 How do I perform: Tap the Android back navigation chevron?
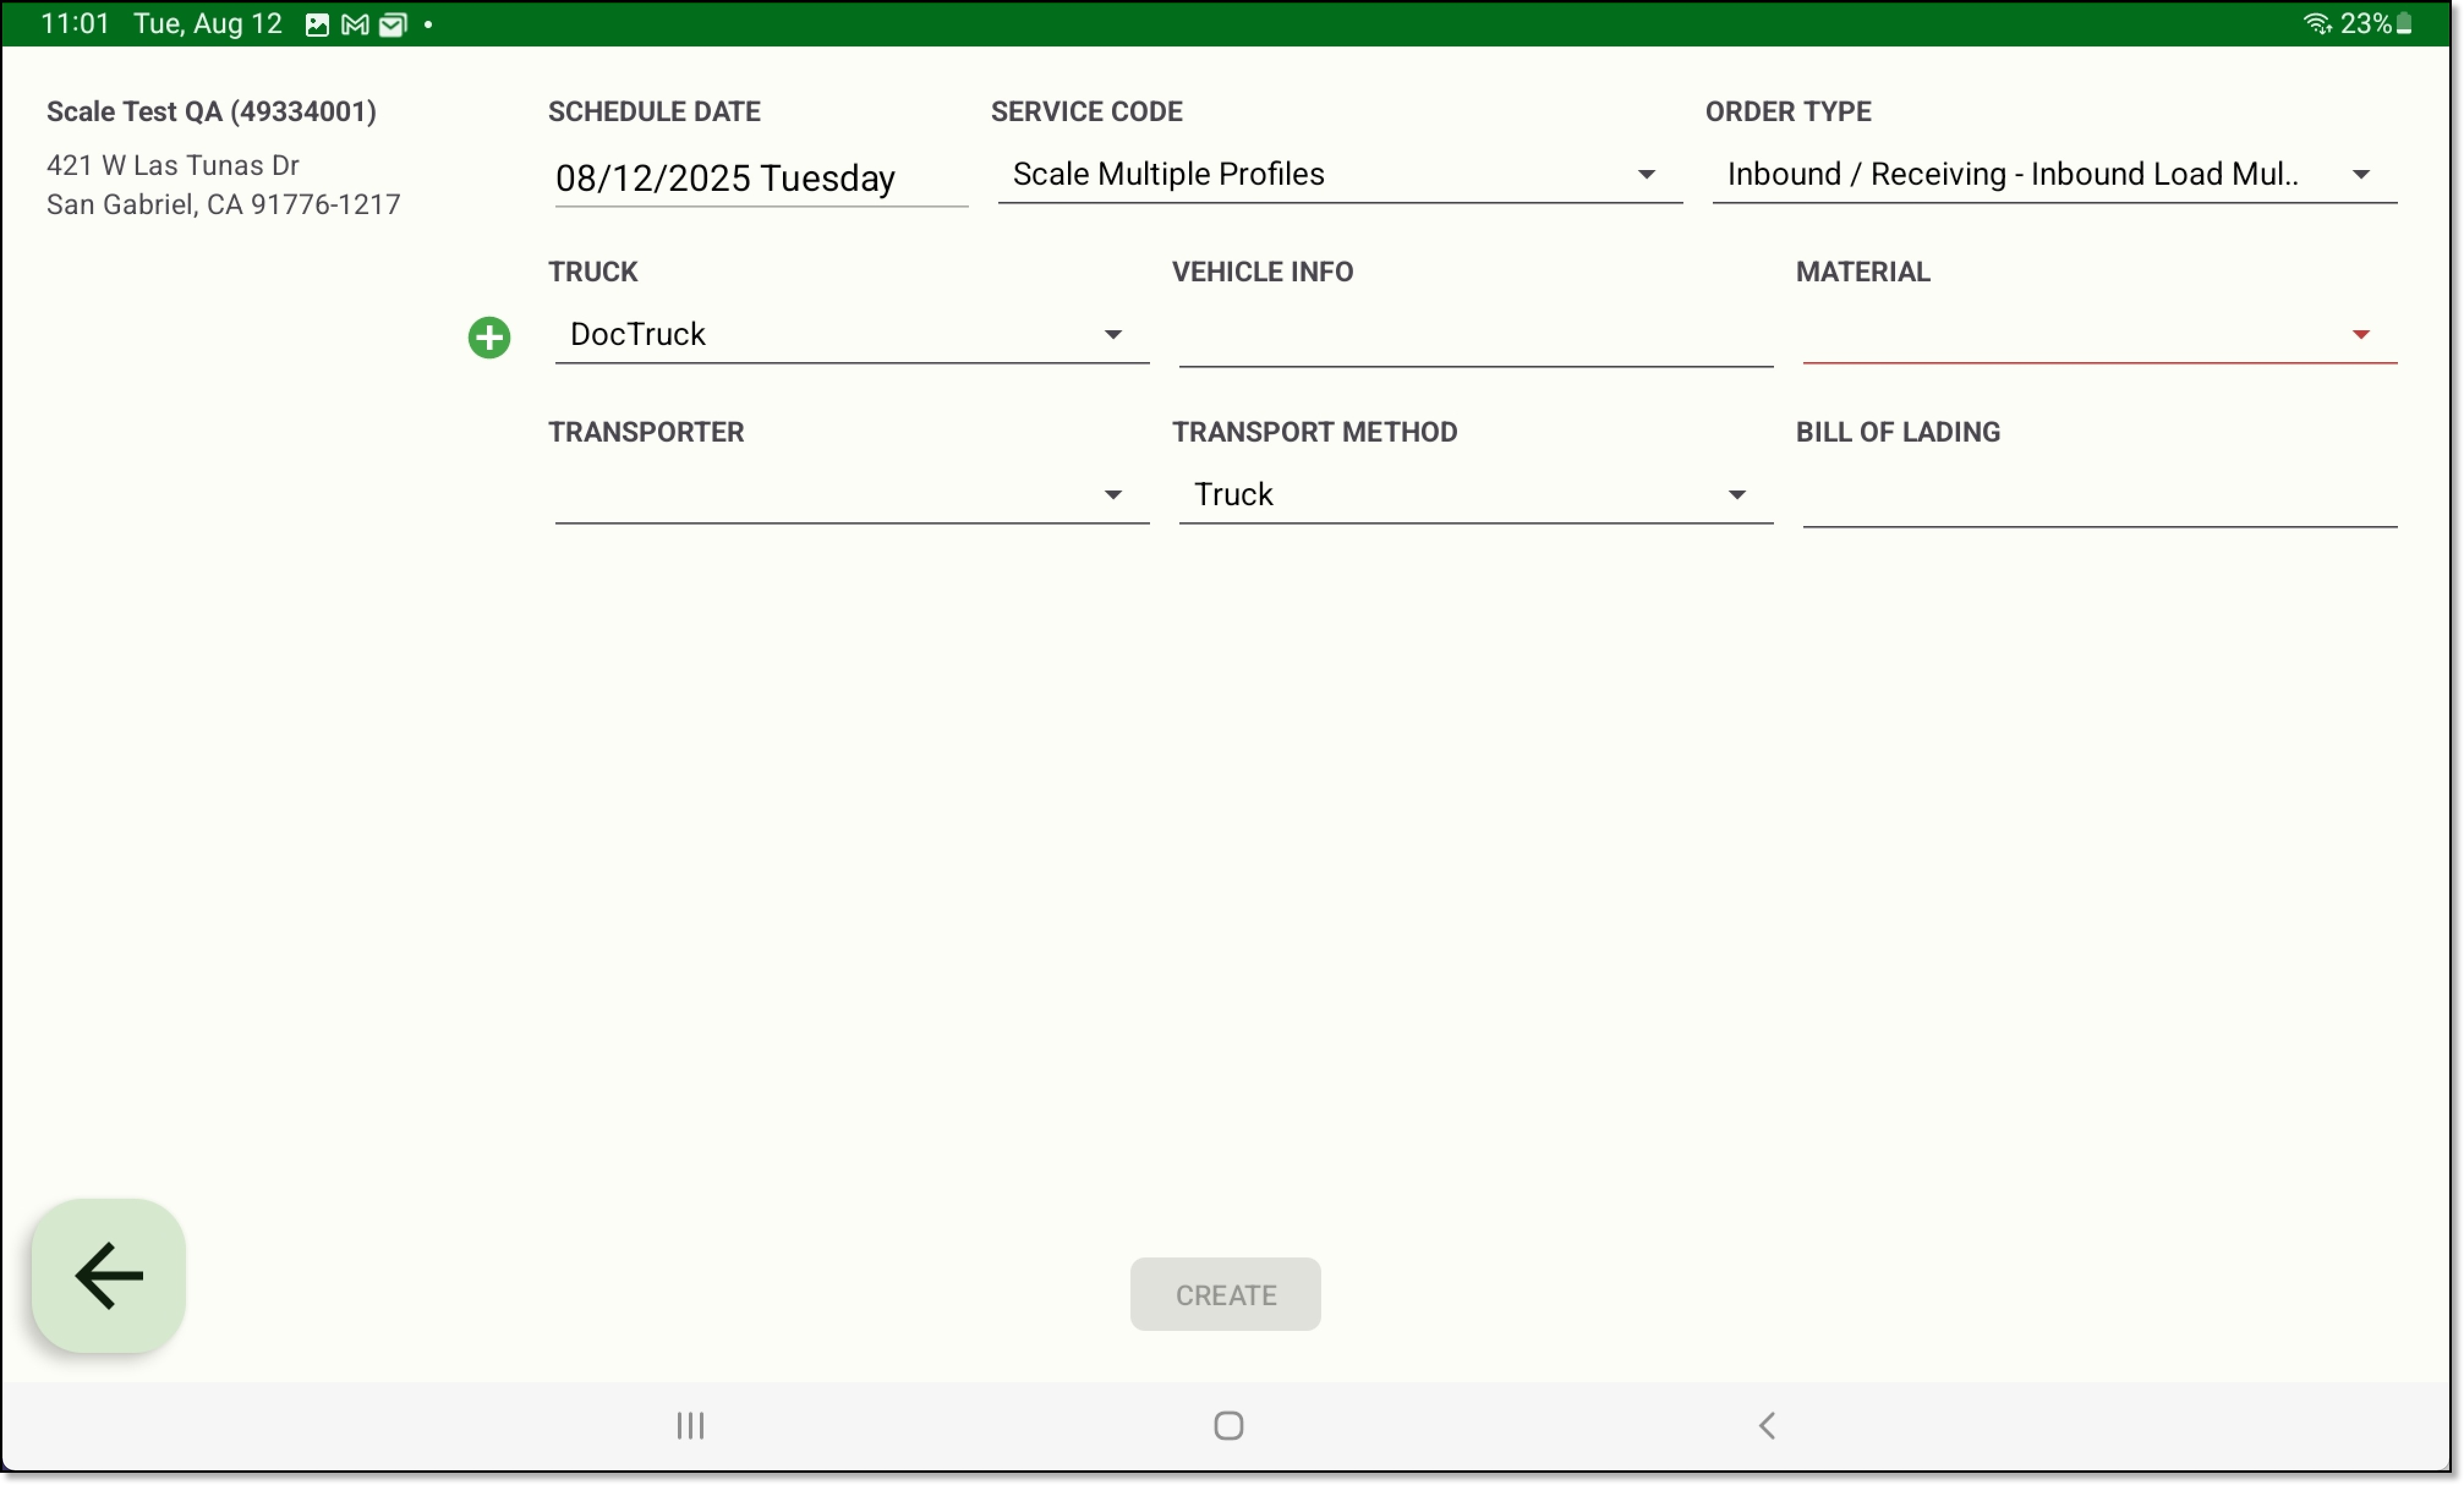click(1767, 1425)
